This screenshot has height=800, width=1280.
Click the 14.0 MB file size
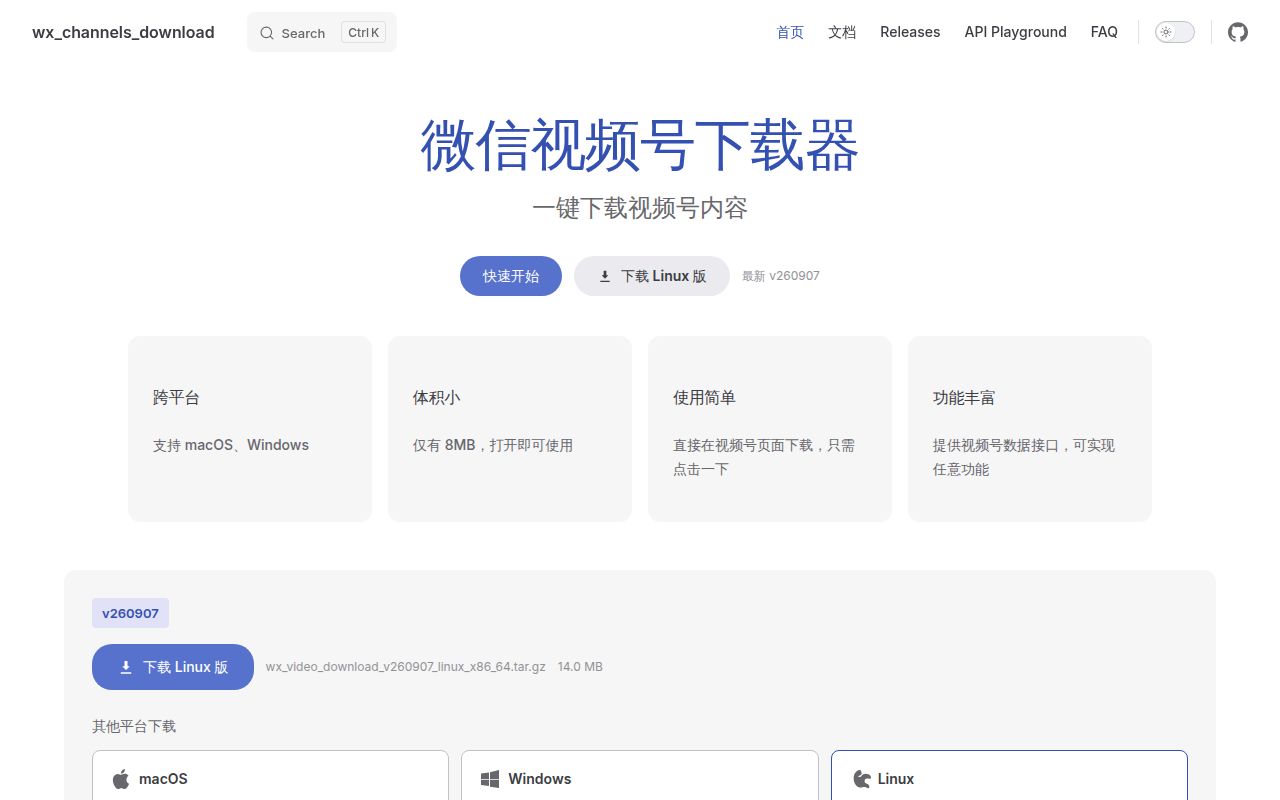pos(580,667)
